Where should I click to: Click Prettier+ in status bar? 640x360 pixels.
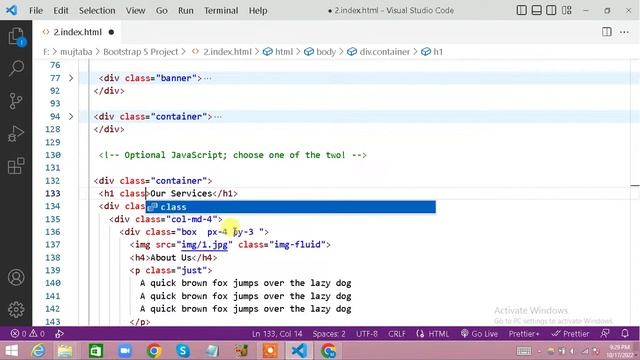click(524, 333)
